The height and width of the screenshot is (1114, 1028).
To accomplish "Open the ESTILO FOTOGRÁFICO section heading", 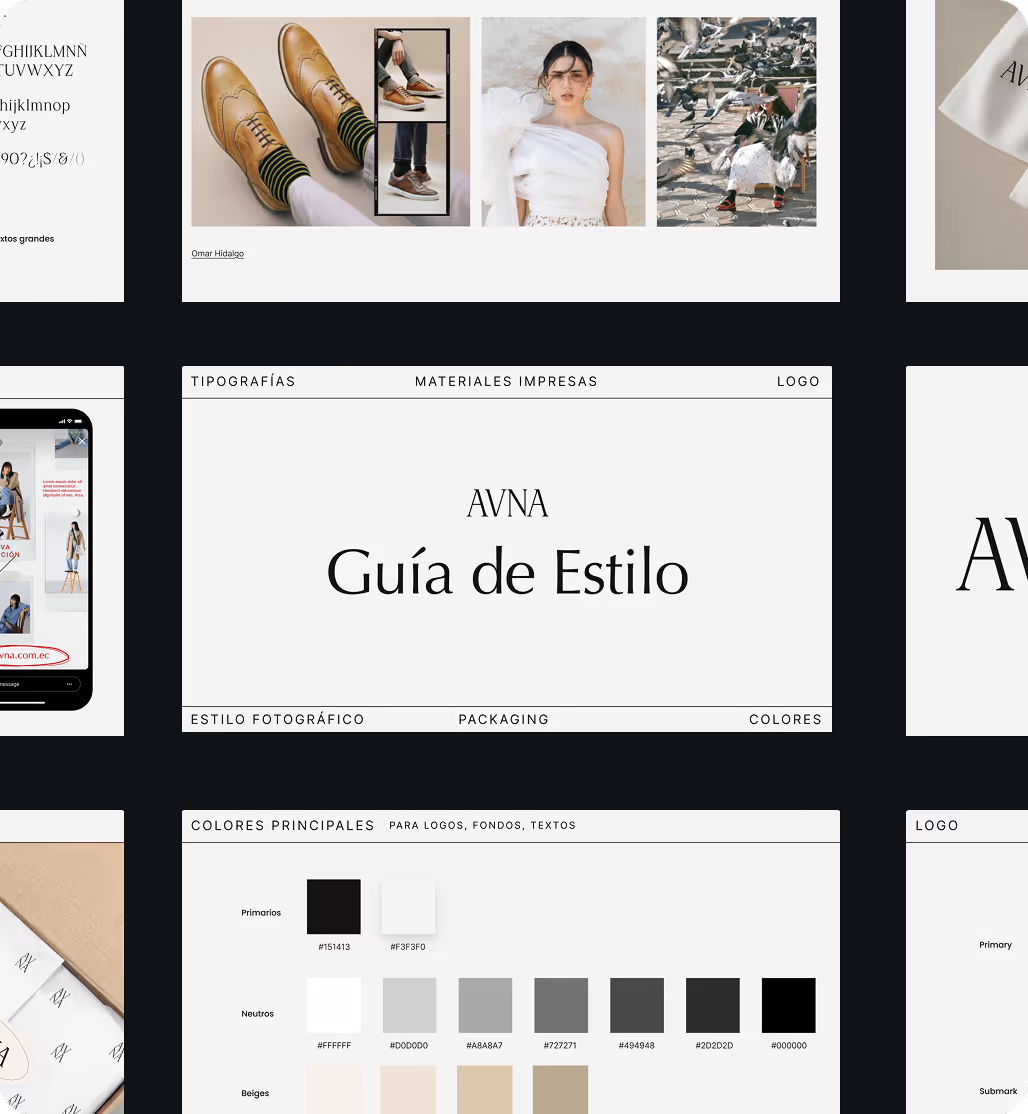I will coord(276,719).
